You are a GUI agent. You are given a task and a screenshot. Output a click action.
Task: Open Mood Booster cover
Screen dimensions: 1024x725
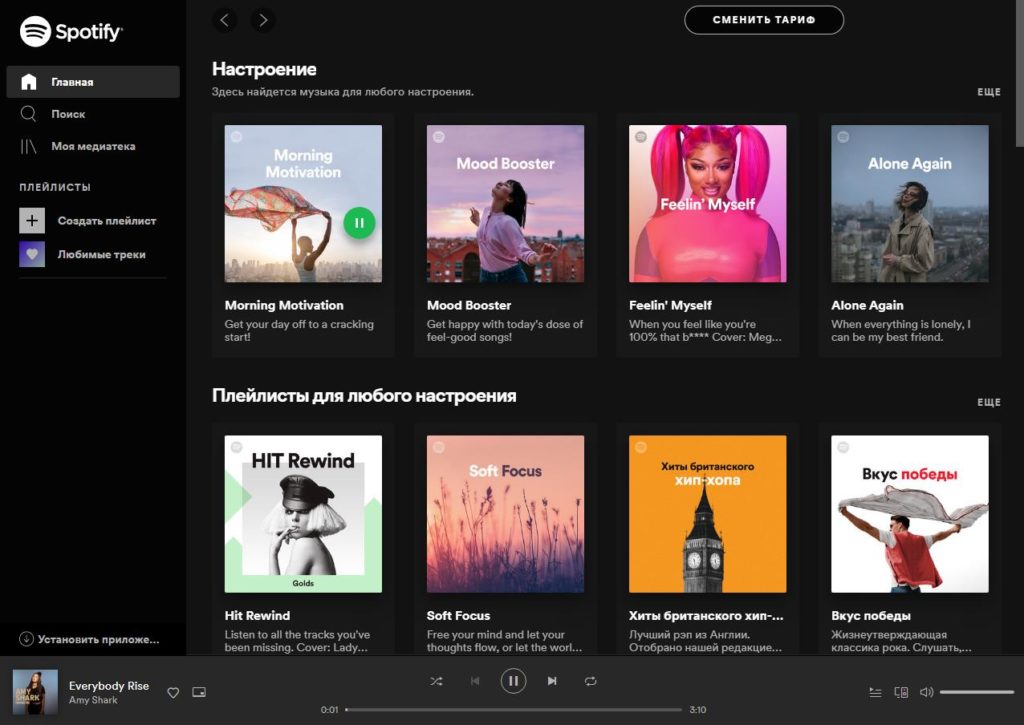pos(505,204)
